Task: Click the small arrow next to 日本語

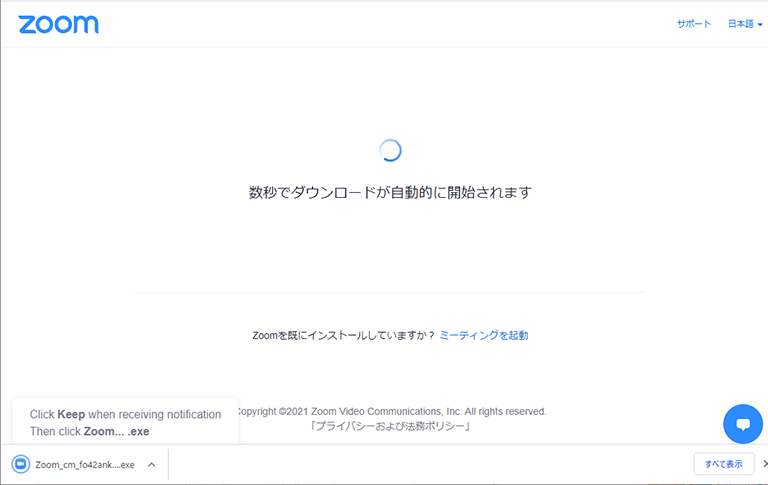Action: click(760, 25)
